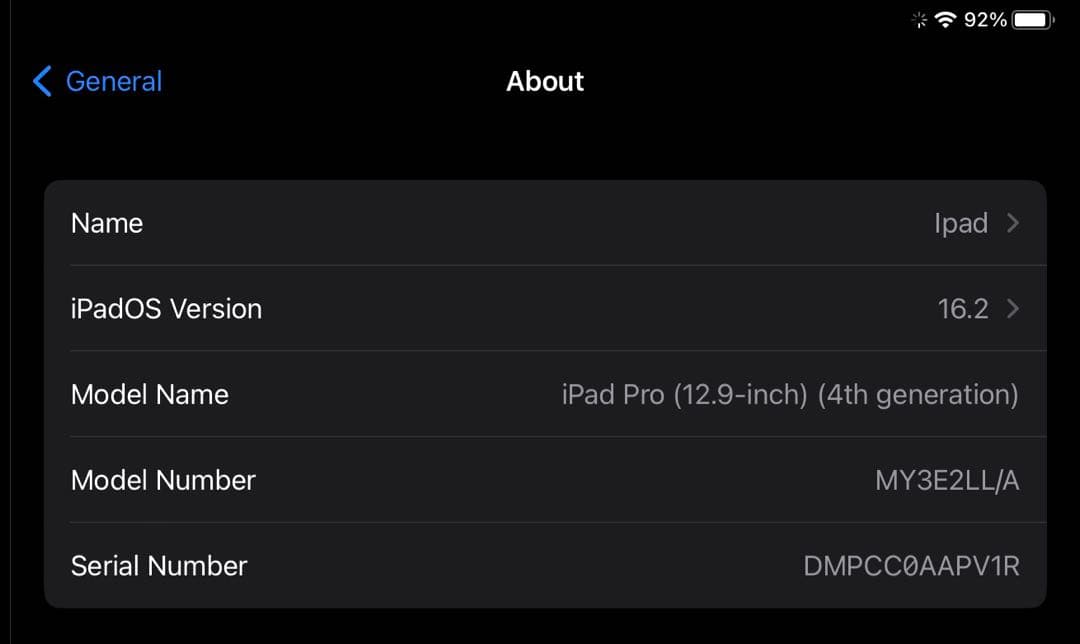Screen dimensions: 1080x644
Task: Go back to General settings
Action: (x=95, y=81)
